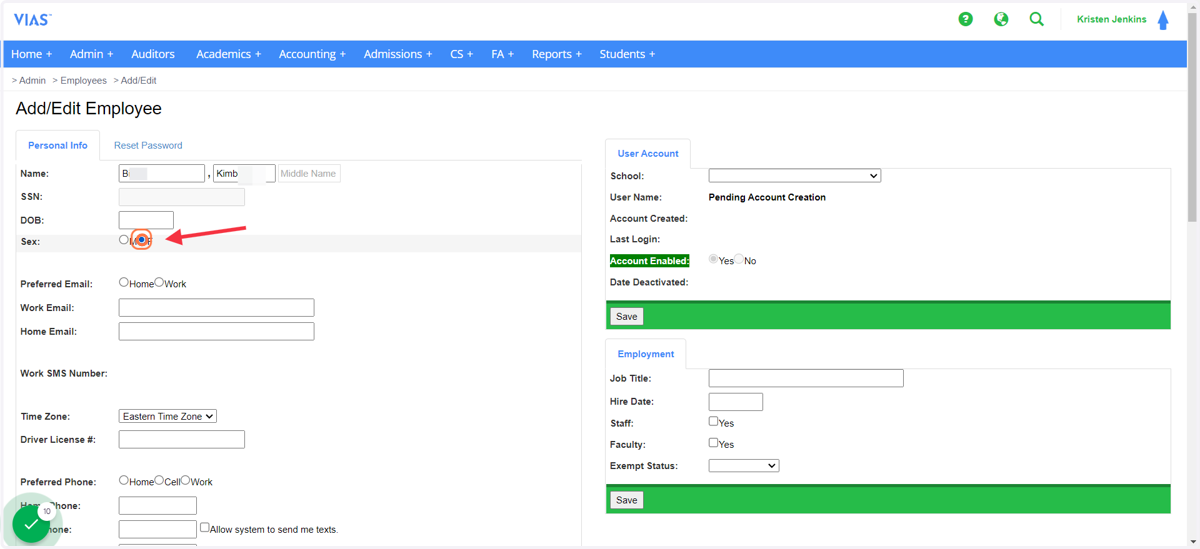Expand the Admissions menu
Image resolution: width=1200 pixels, height=549 pixels.
tap(398, 54)
